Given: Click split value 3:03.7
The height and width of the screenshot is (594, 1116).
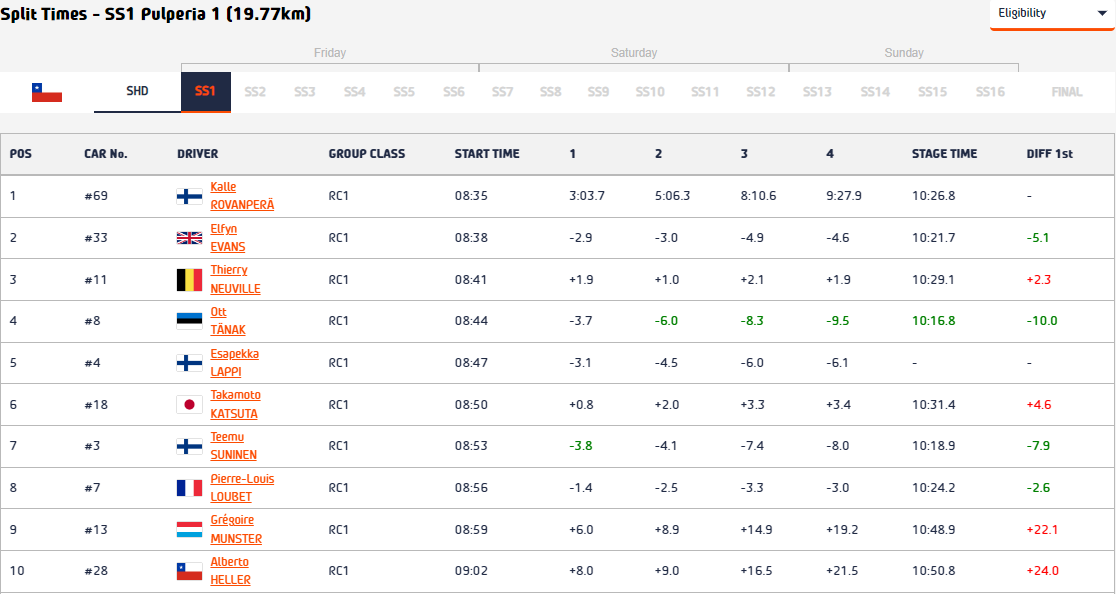Looking at the screenshot, I should click(587, 196).
